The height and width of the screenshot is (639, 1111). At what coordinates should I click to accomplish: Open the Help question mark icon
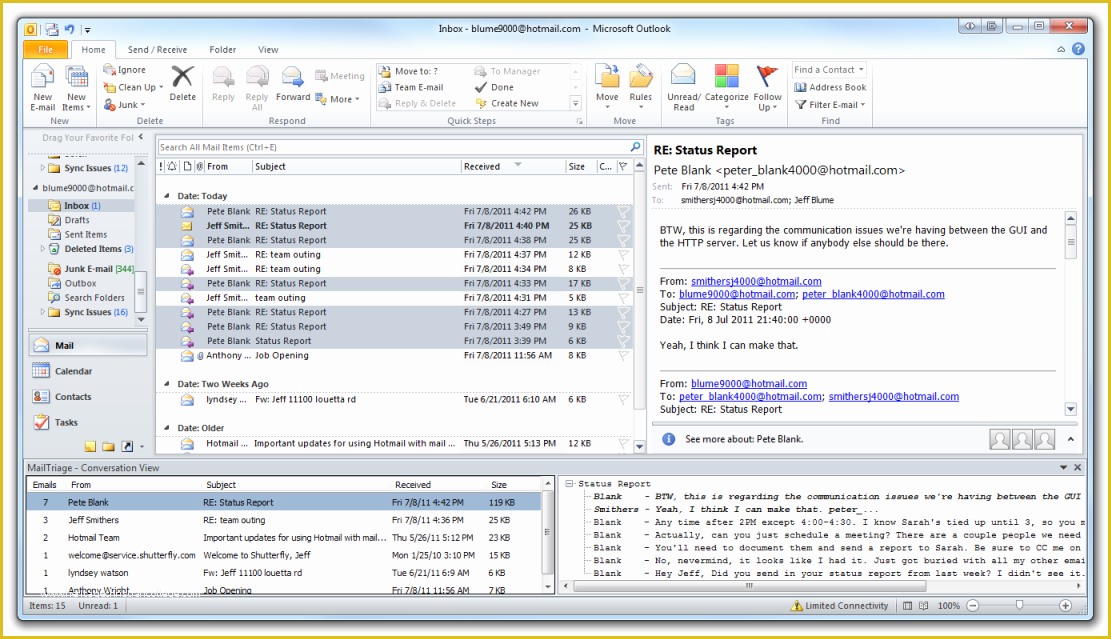tap(1078, 49)
